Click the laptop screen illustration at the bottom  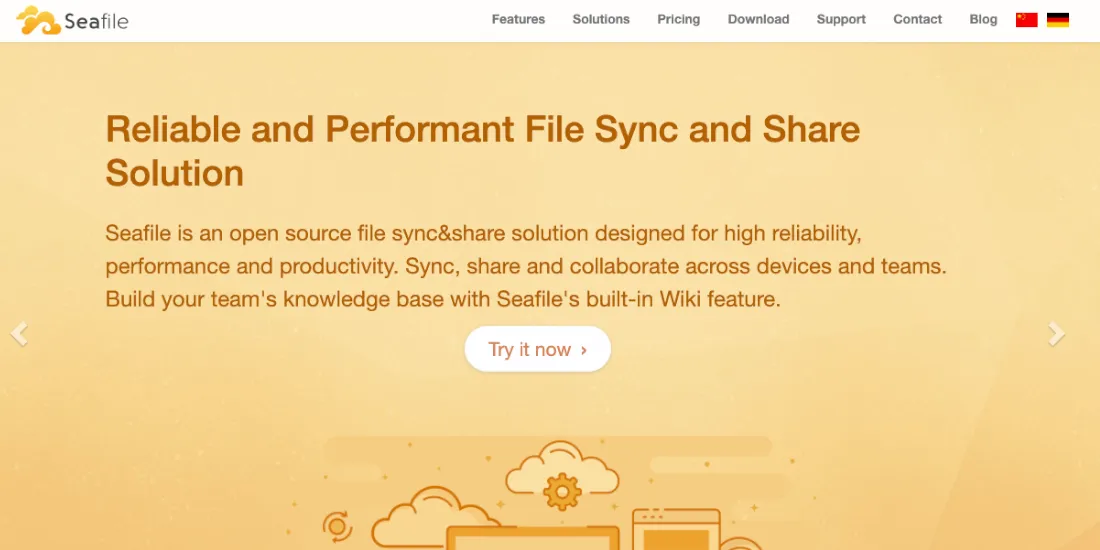pos(532,538)
